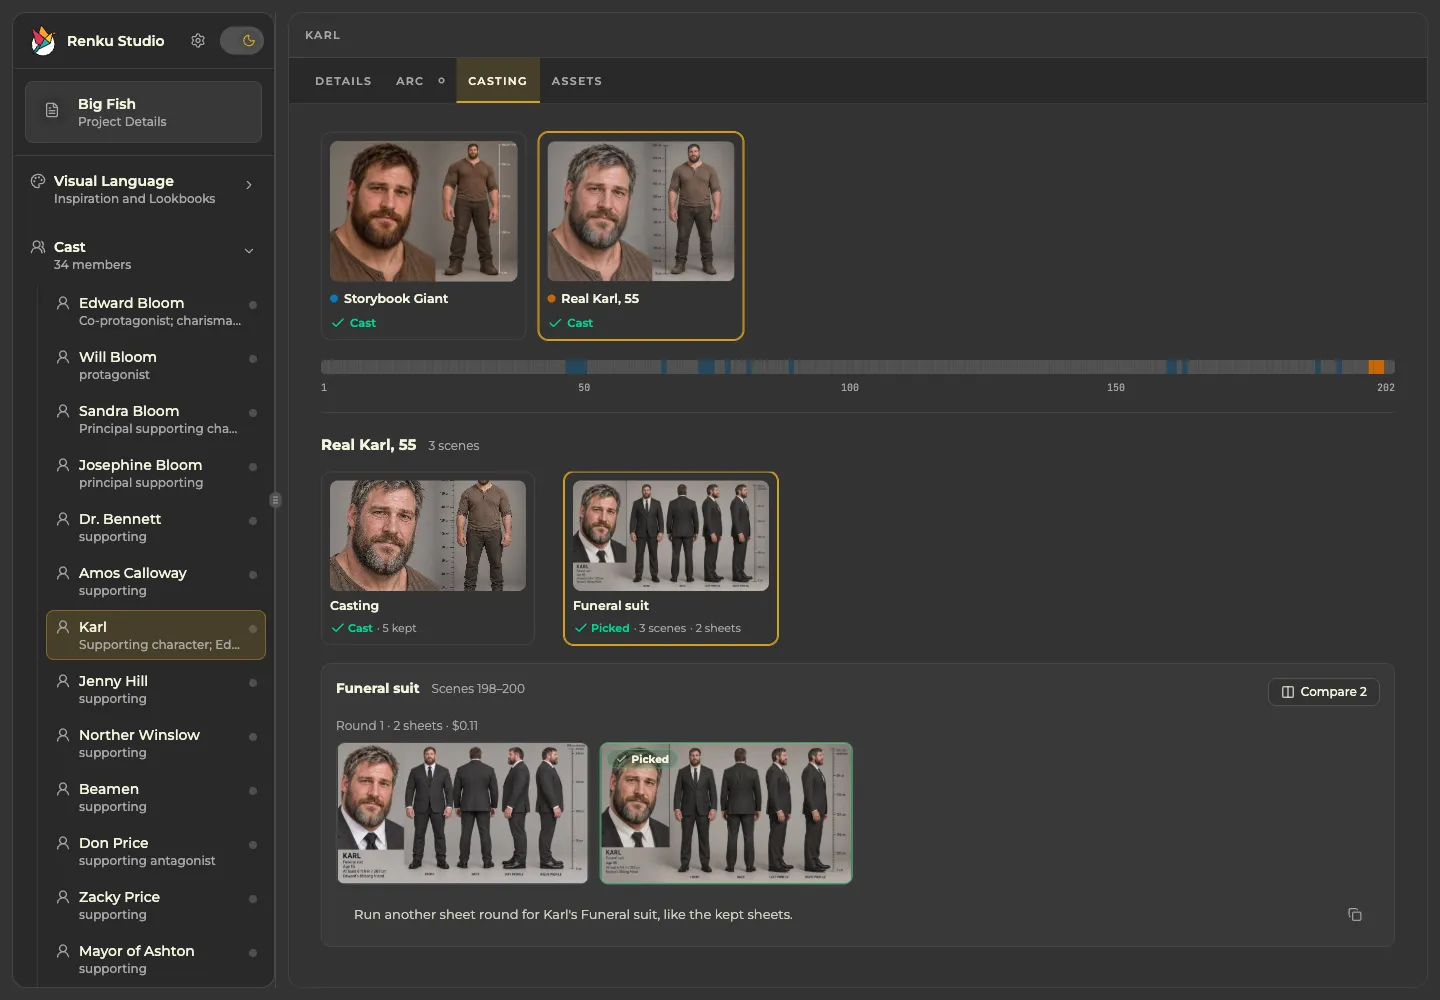1440x1000 pixels.
Task: Switch to the Arc tab
Action: 410,81
